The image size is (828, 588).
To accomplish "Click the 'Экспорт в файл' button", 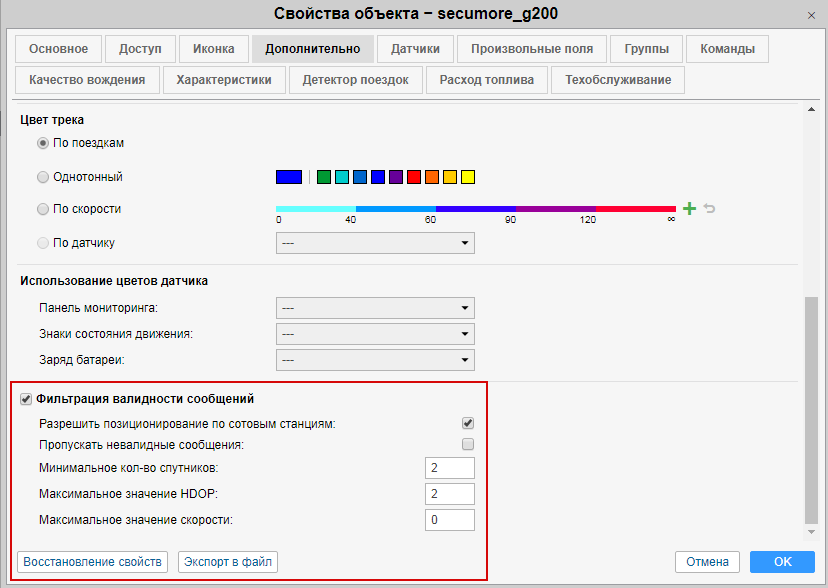I will coord(227,562).
